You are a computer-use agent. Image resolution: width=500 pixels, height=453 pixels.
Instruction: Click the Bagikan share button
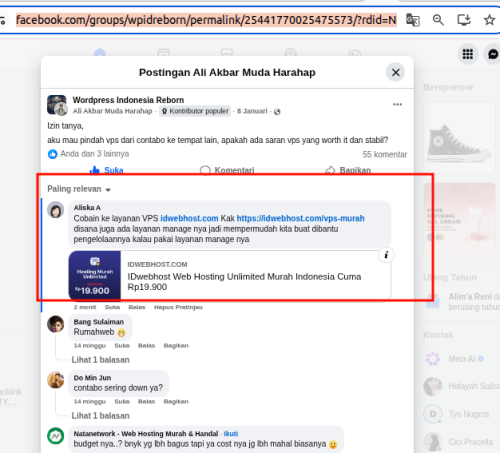(348, 170)
